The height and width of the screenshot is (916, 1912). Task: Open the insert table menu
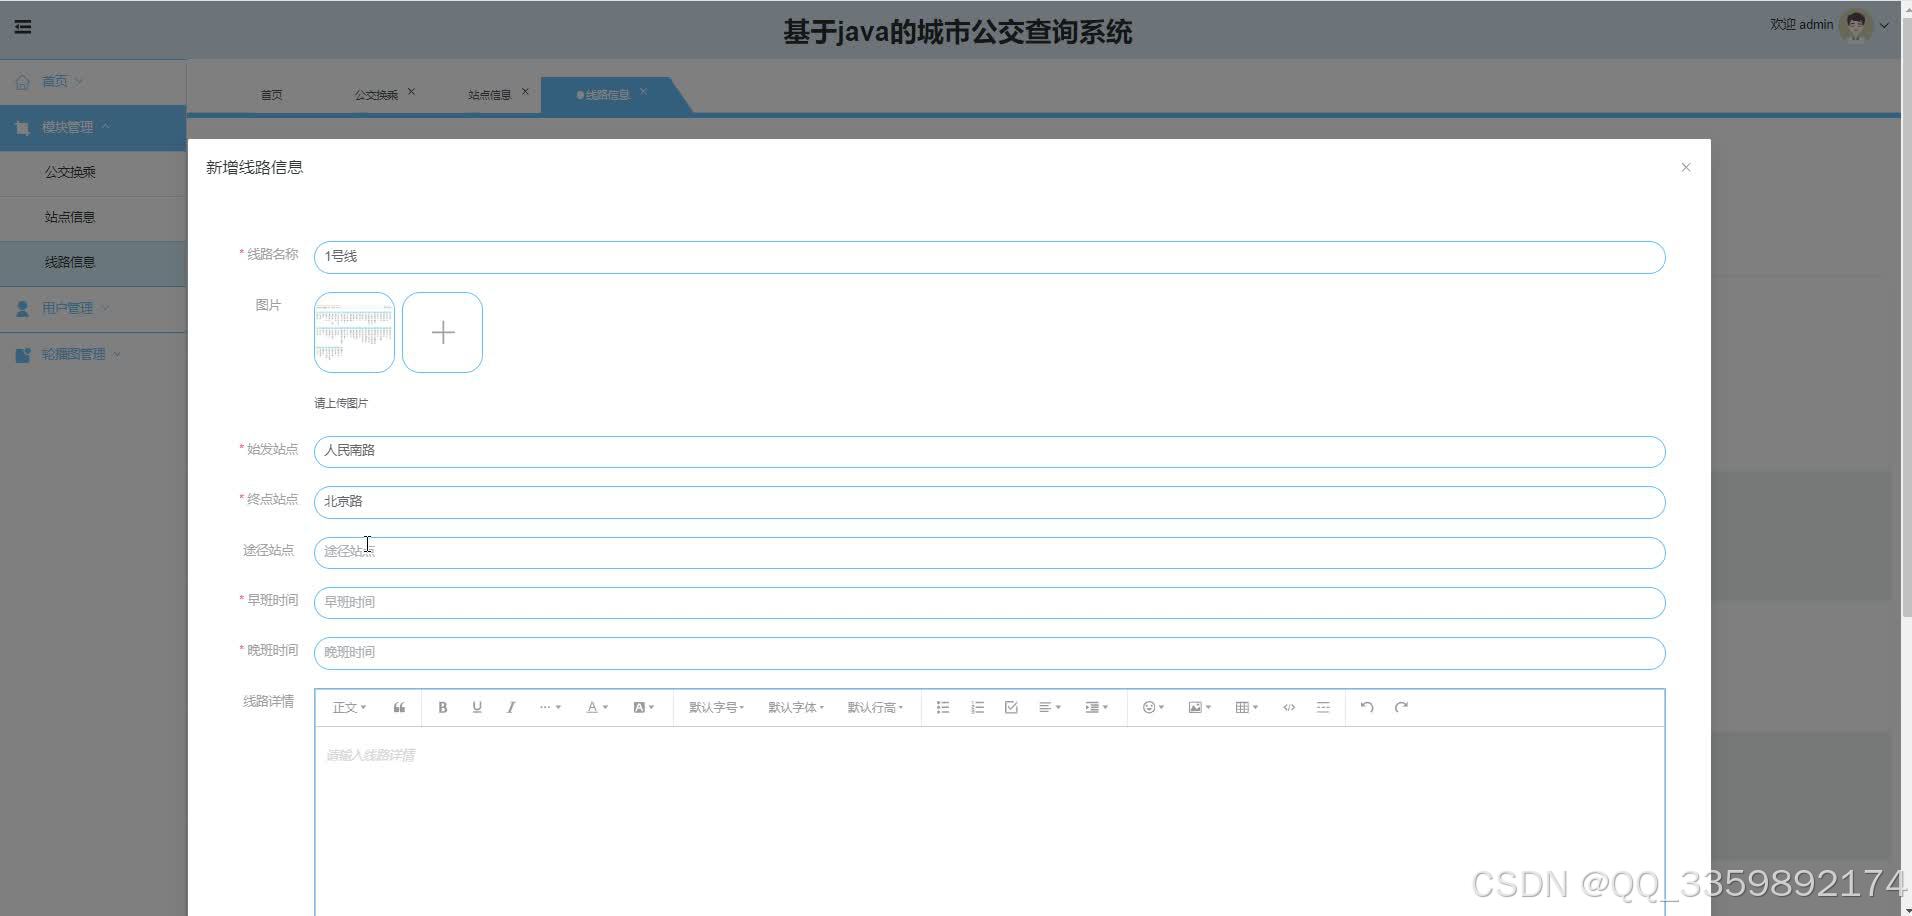point(1247,707)
